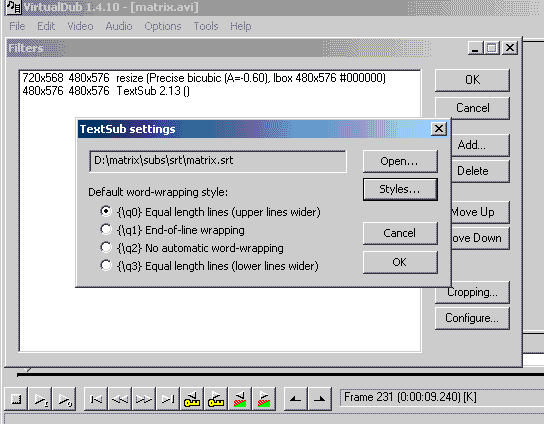Step backward one frame
This screenshot has height=424, width=544.
pyautogui.click(x=120, y=399)
